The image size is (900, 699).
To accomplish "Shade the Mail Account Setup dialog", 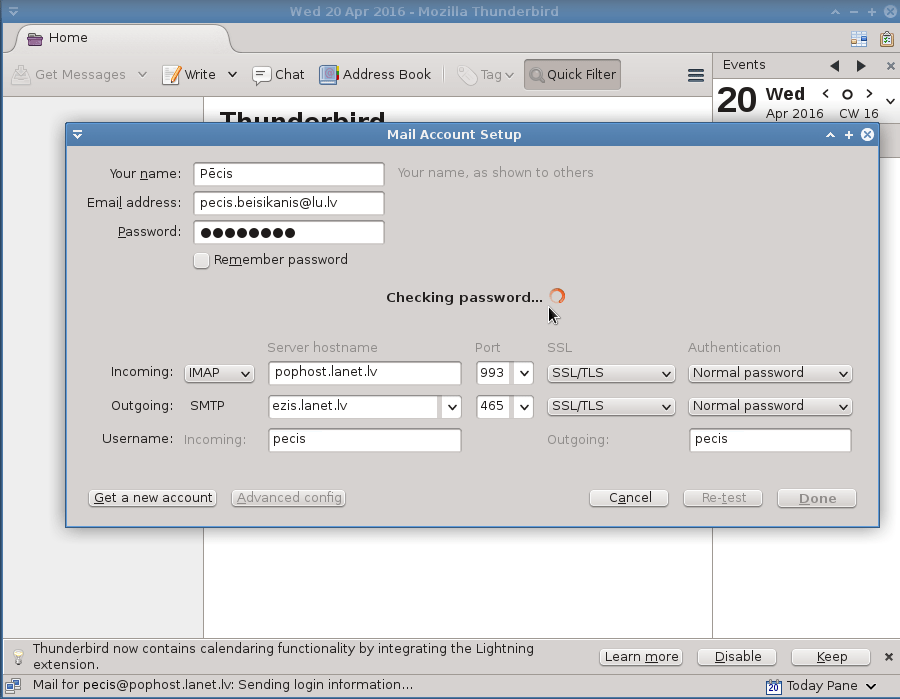I will click(x=830, y=135).
